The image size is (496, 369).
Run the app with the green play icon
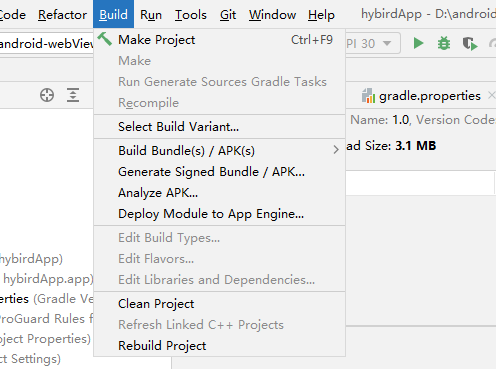(418, 43)
